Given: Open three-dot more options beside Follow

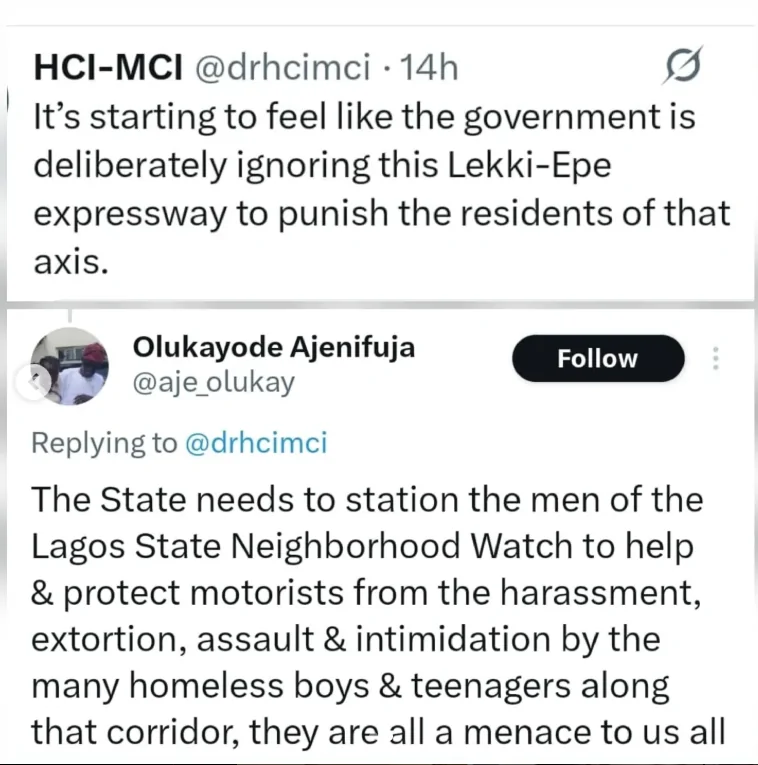Looking at the screenshot, I should pyautogui.click(x=715, y=359).
